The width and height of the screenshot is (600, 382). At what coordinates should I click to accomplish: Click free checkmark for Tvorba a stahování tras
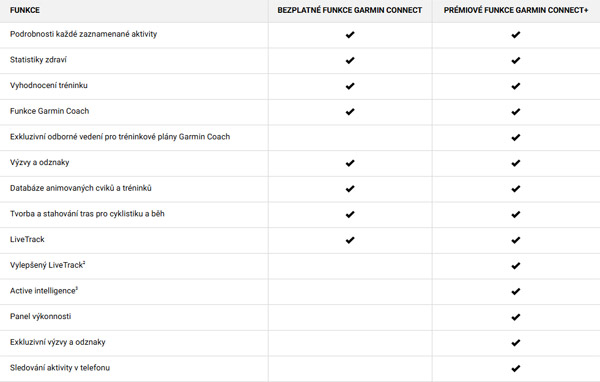pyautogui.click(x=350, y=214)
